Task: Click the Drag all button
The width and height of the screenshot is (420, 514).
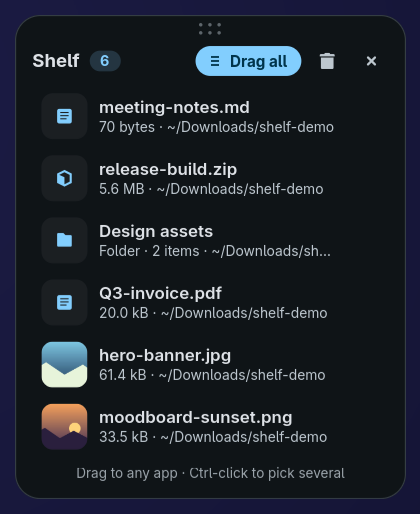Action: point(248,61)
